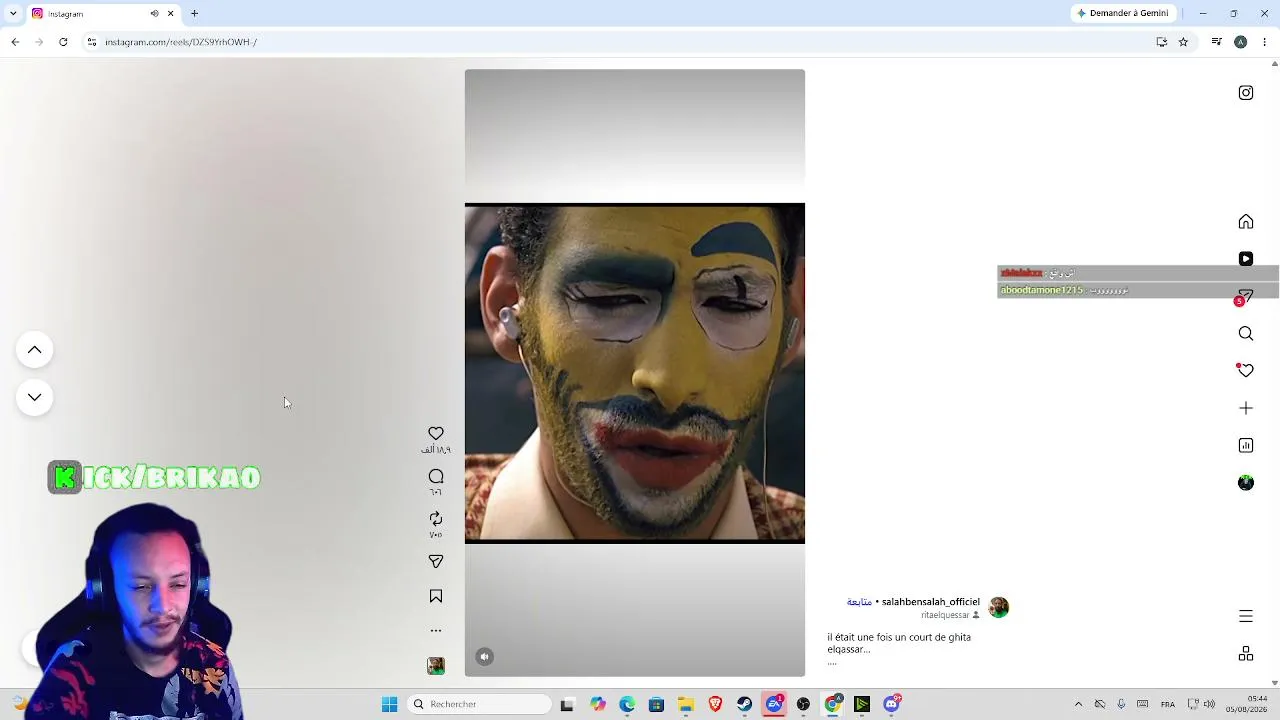This screenshot has width=1280, height=720.
Task: Go forward in browser history
Action: click(39, 42)
